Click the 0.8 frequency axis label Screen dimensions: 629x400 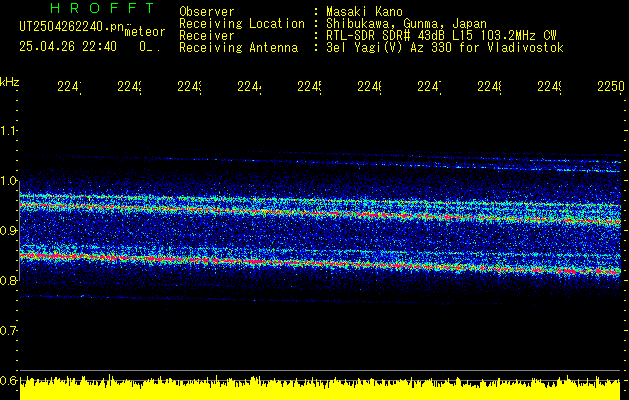pos(9,280)
